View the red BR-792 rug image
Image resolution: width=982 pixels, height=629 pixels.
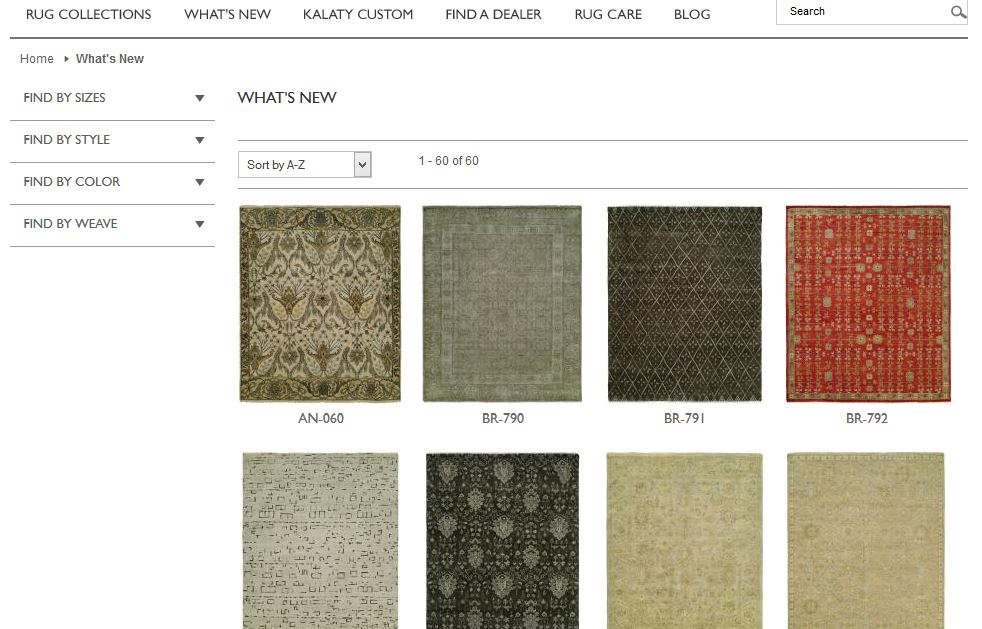(868, 304)
